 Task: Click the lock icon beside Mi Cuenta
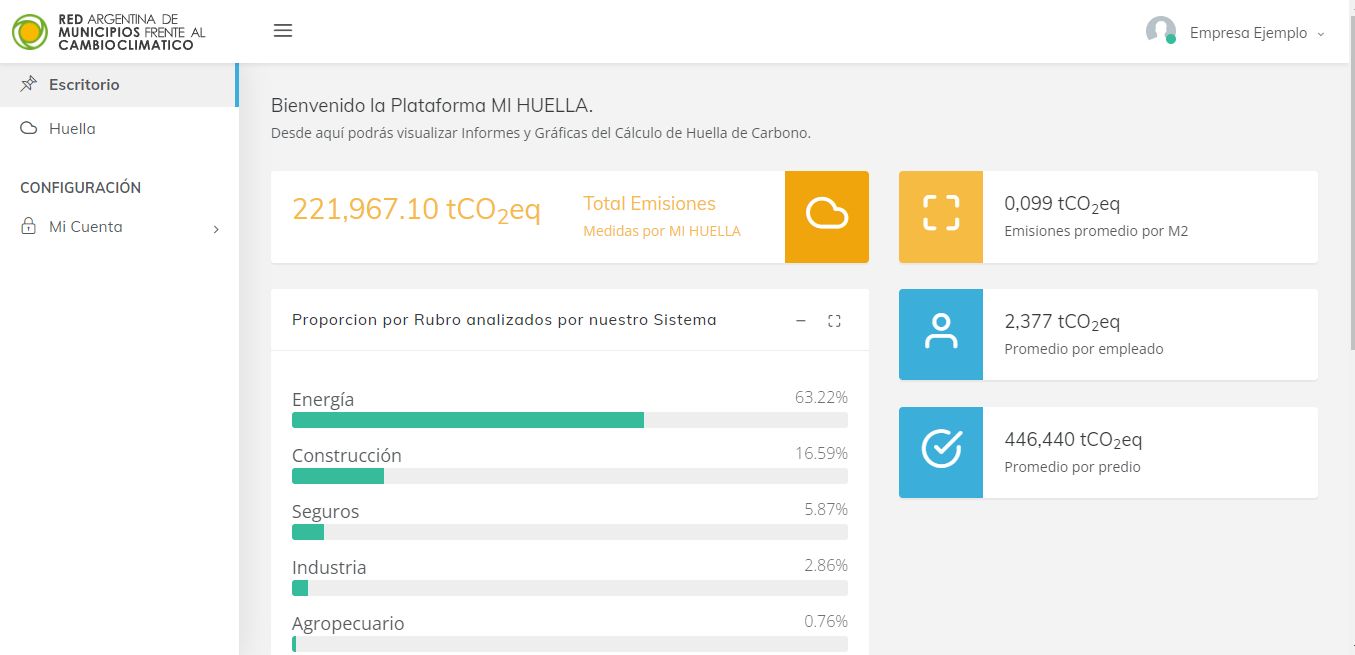[x=29, y=227]
